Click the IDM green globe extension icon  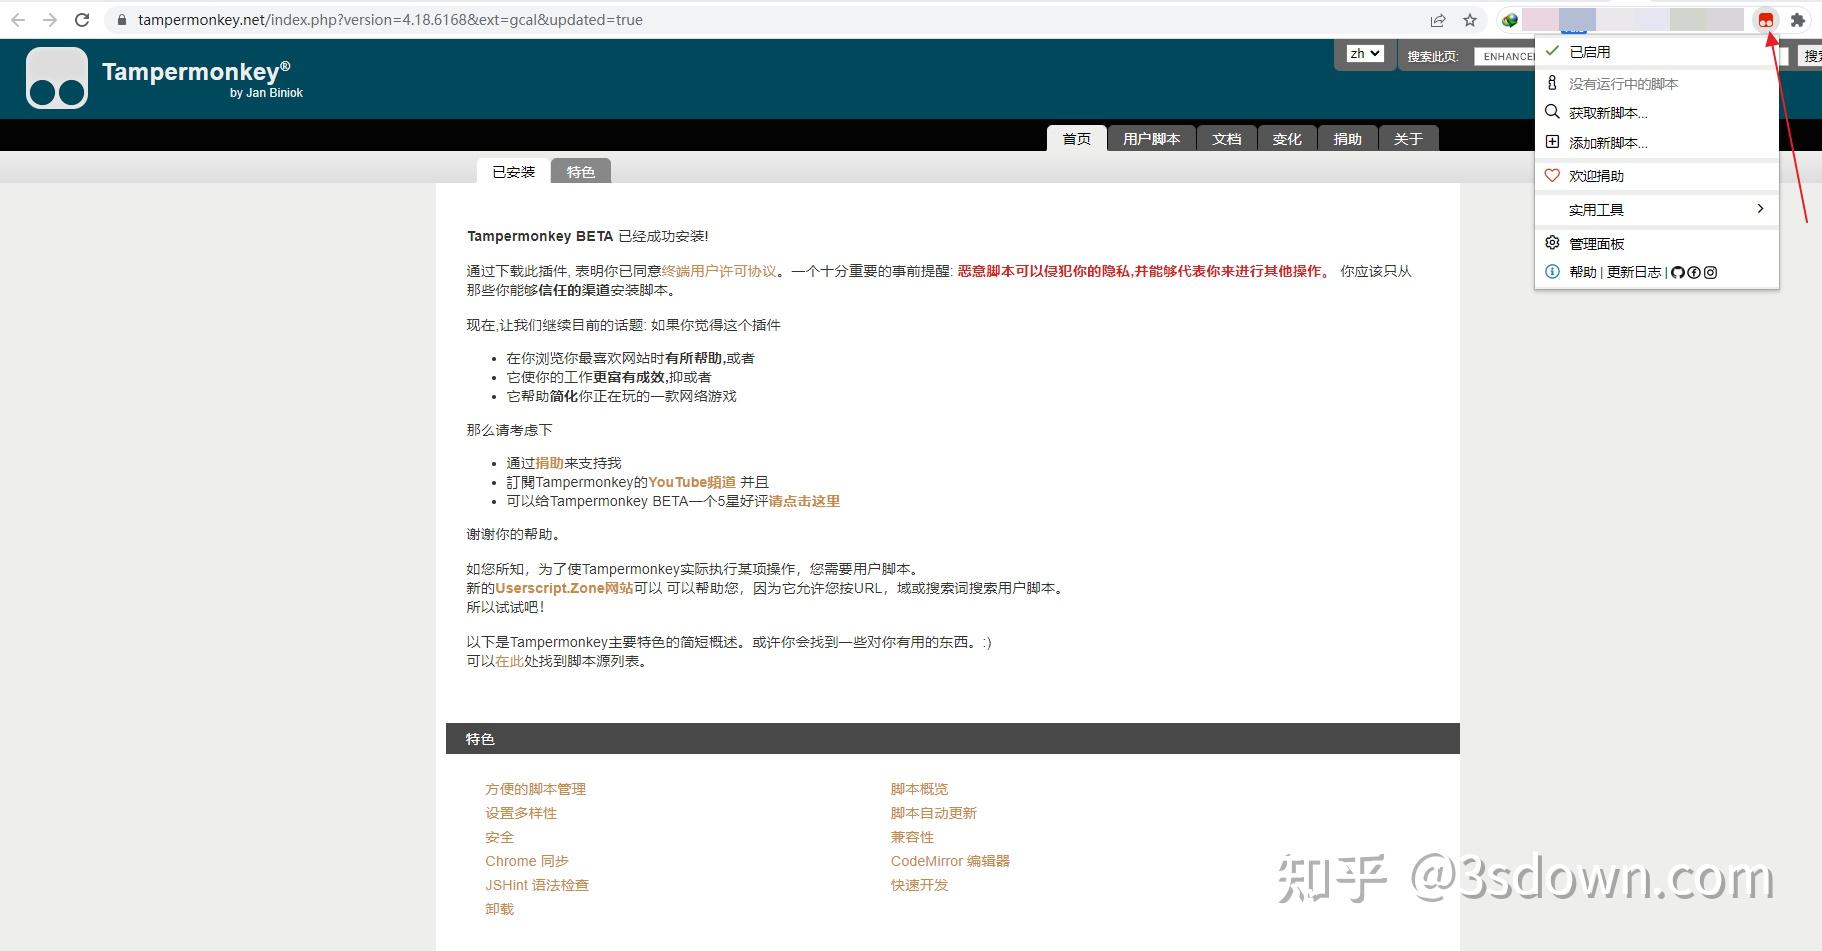[1510, 19]
